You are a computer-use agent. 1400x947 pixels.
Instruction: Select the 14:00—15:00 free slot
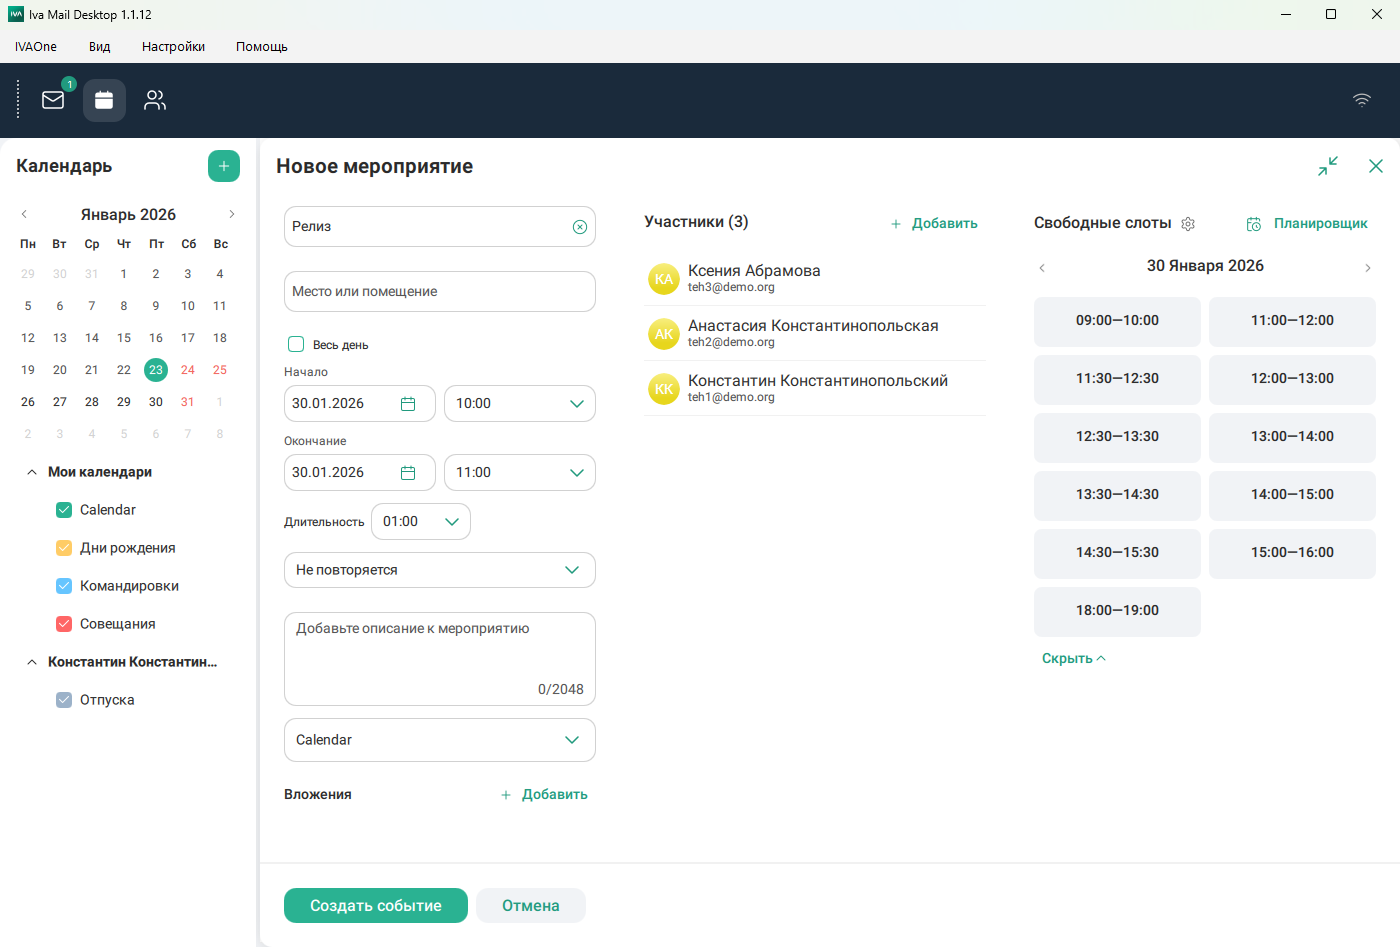1292,494
